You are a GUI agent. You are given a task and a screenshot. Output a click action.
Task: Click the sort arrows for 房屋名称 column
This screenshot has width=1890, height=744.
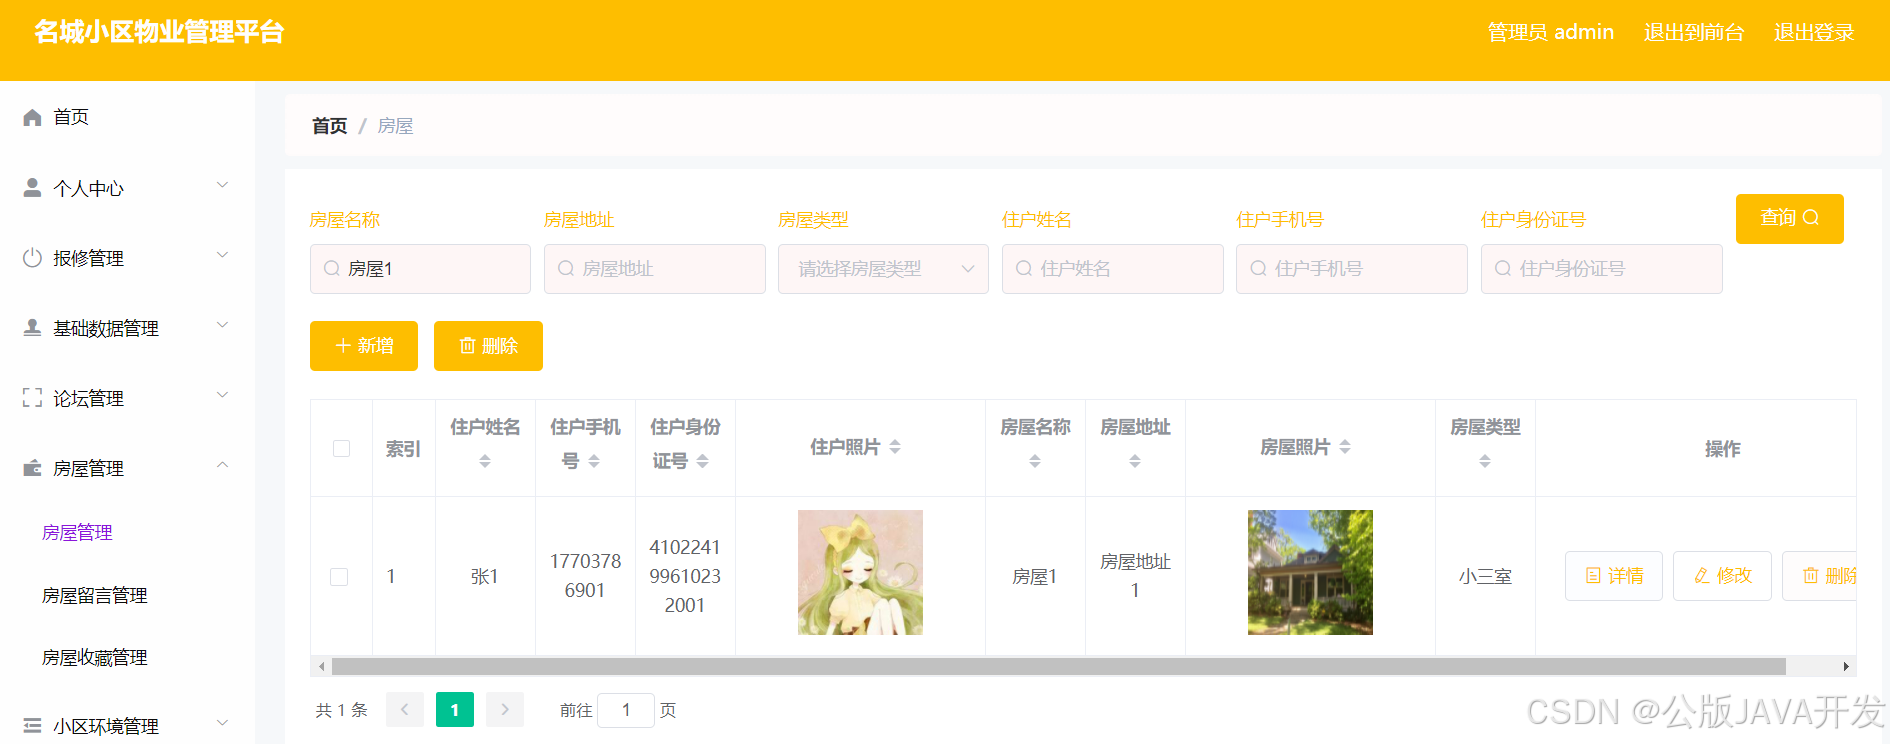tap(1035, 461)
